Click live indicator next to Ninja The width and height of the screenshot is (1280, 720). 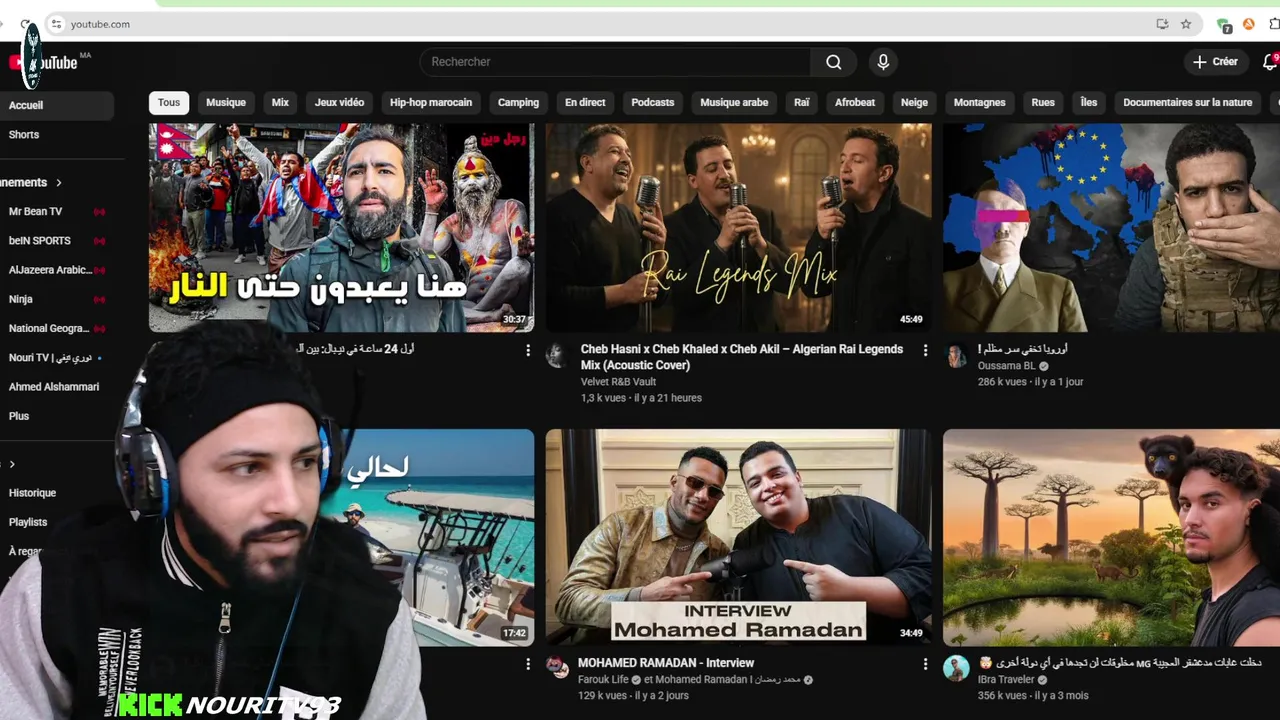[99, 299]
